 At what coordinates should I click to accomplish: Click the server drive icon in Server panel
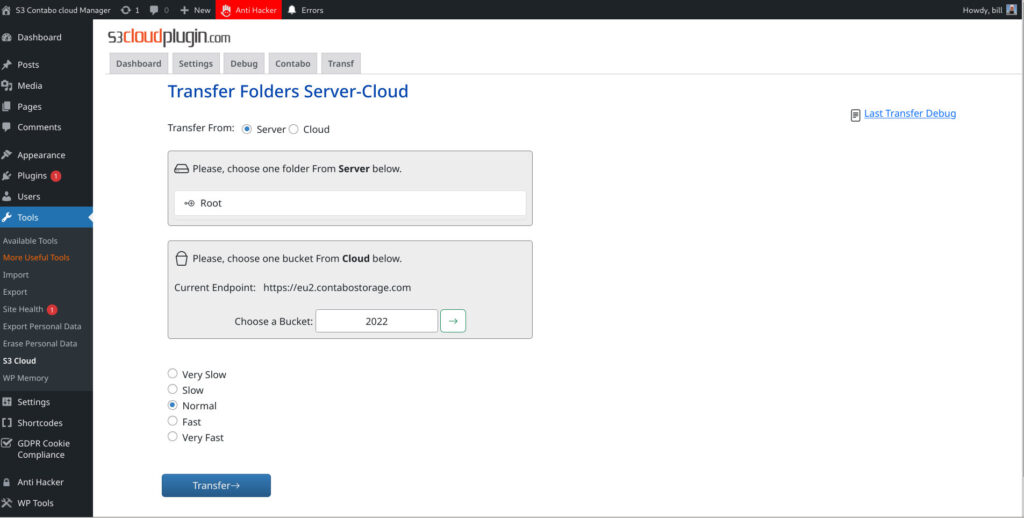pyautogui.click(x=182, y=169)
